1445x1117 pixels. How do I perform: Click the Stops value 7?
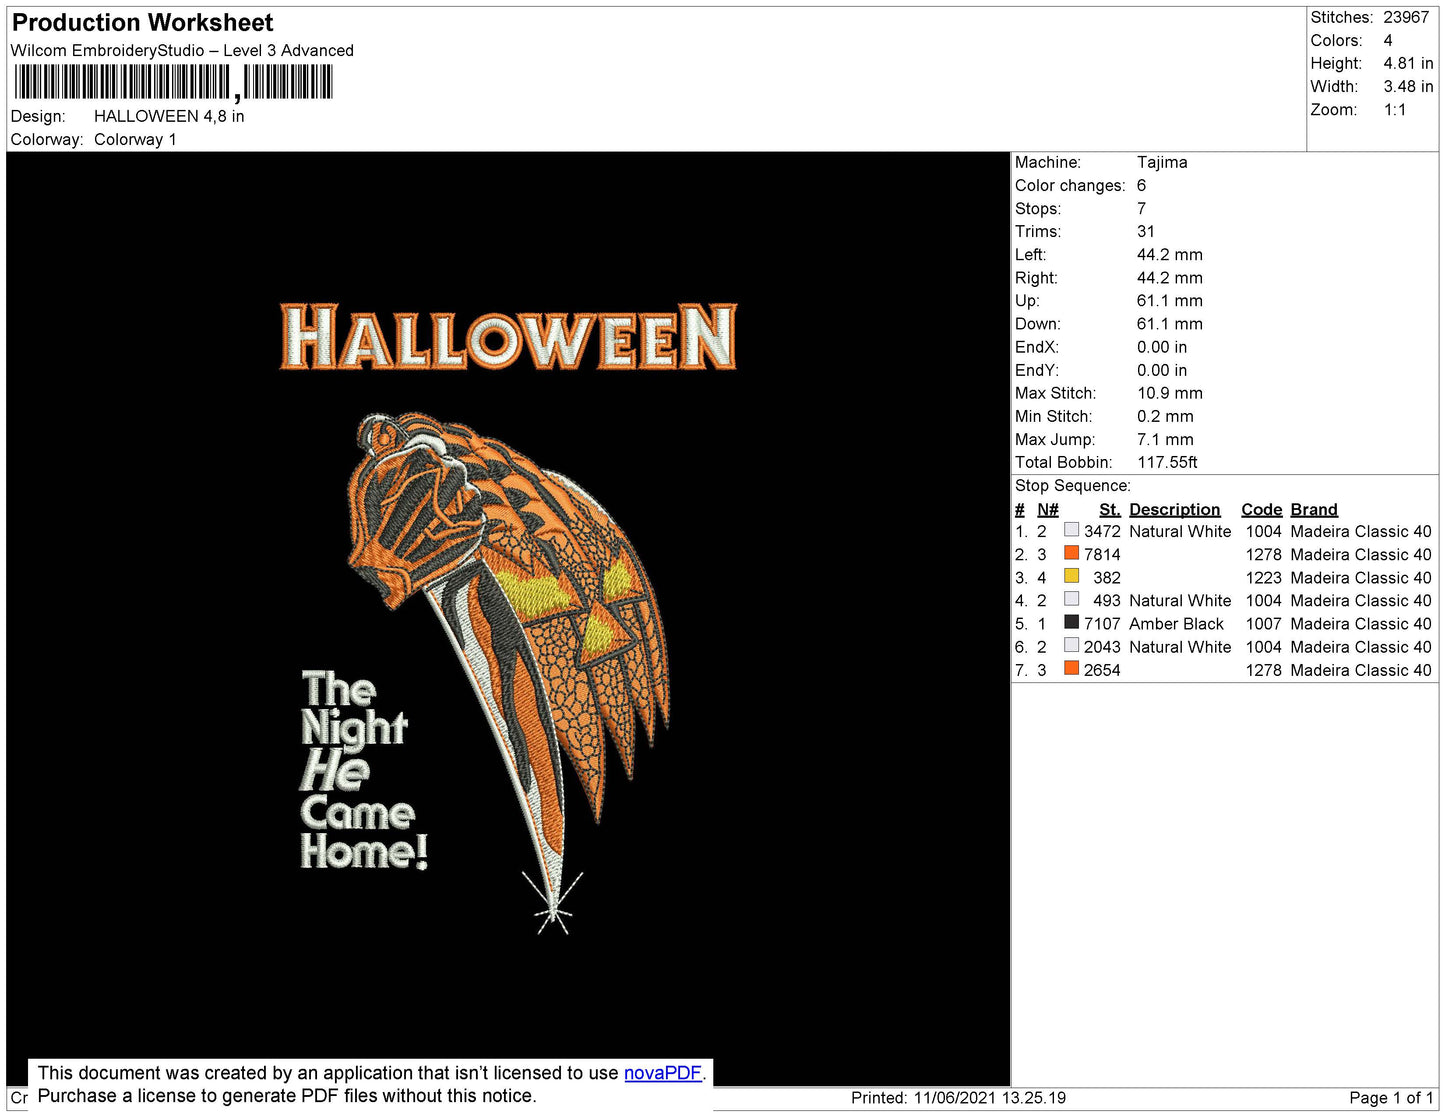pos(1142,208)
